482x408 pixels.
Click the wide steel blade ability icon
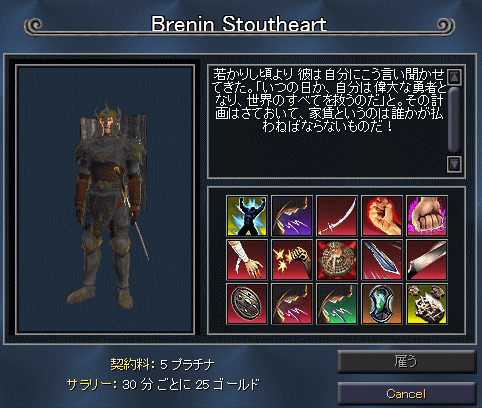[x=427, y=260]
